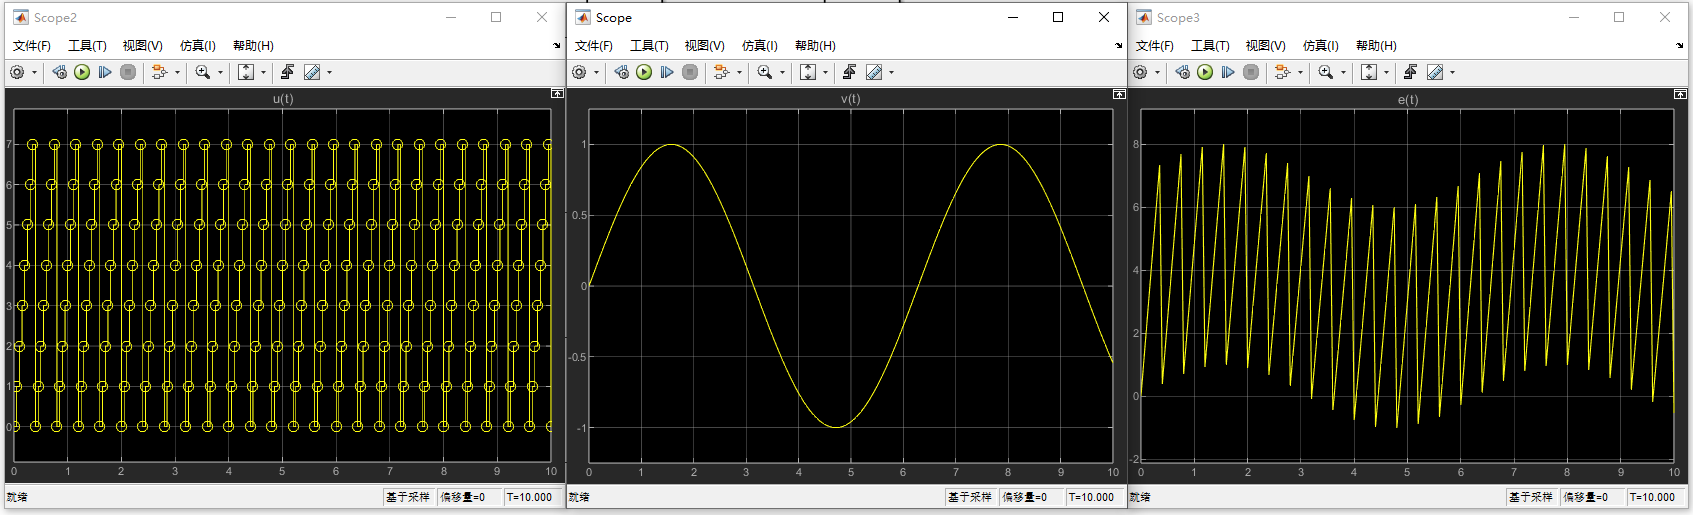Maximize axes button on u(t) plot

click(x=557, y=93)
